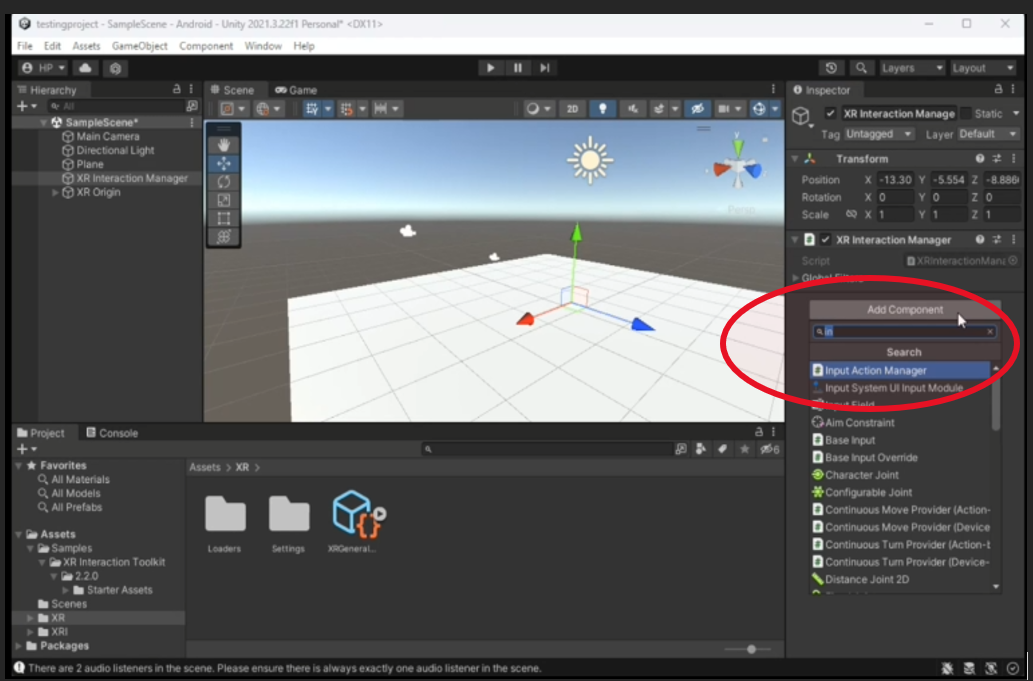Image resolution: width=1033 pixels, height=681 pixels.
Task: Collapse the Transform component foldout
Action: point(795,159)
